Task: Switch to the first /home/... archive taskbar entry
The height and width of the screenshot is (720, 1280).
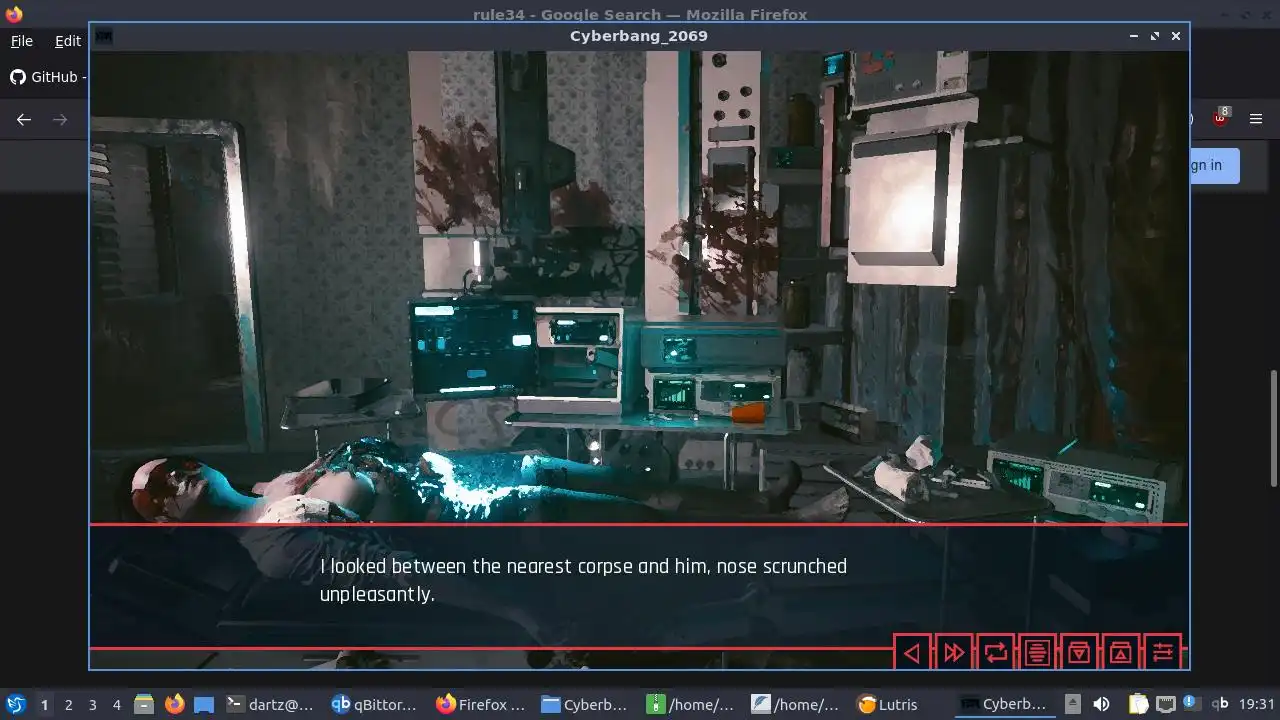Action: tap(692, 705)
